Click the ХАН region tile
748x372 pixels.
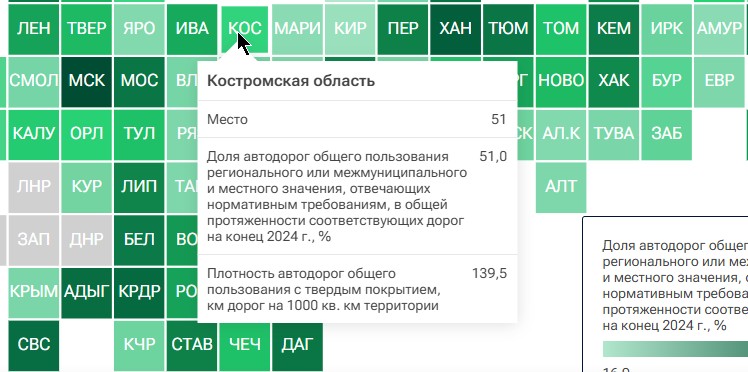[x=456, y=29]
